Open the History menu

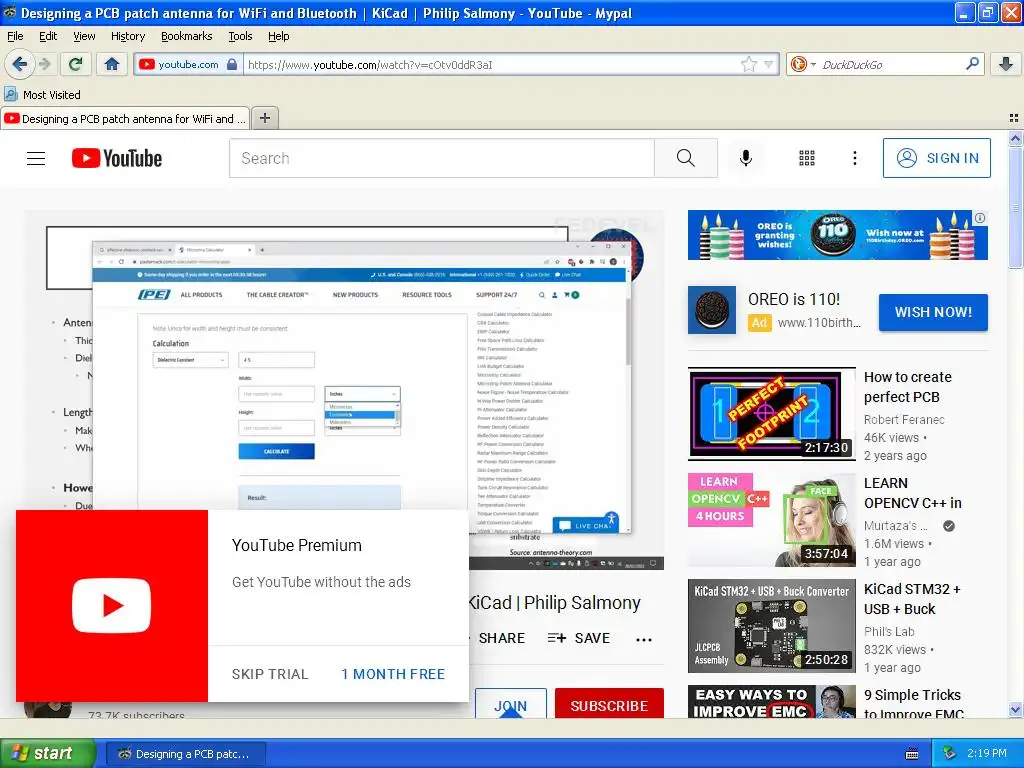click(127, 36)
